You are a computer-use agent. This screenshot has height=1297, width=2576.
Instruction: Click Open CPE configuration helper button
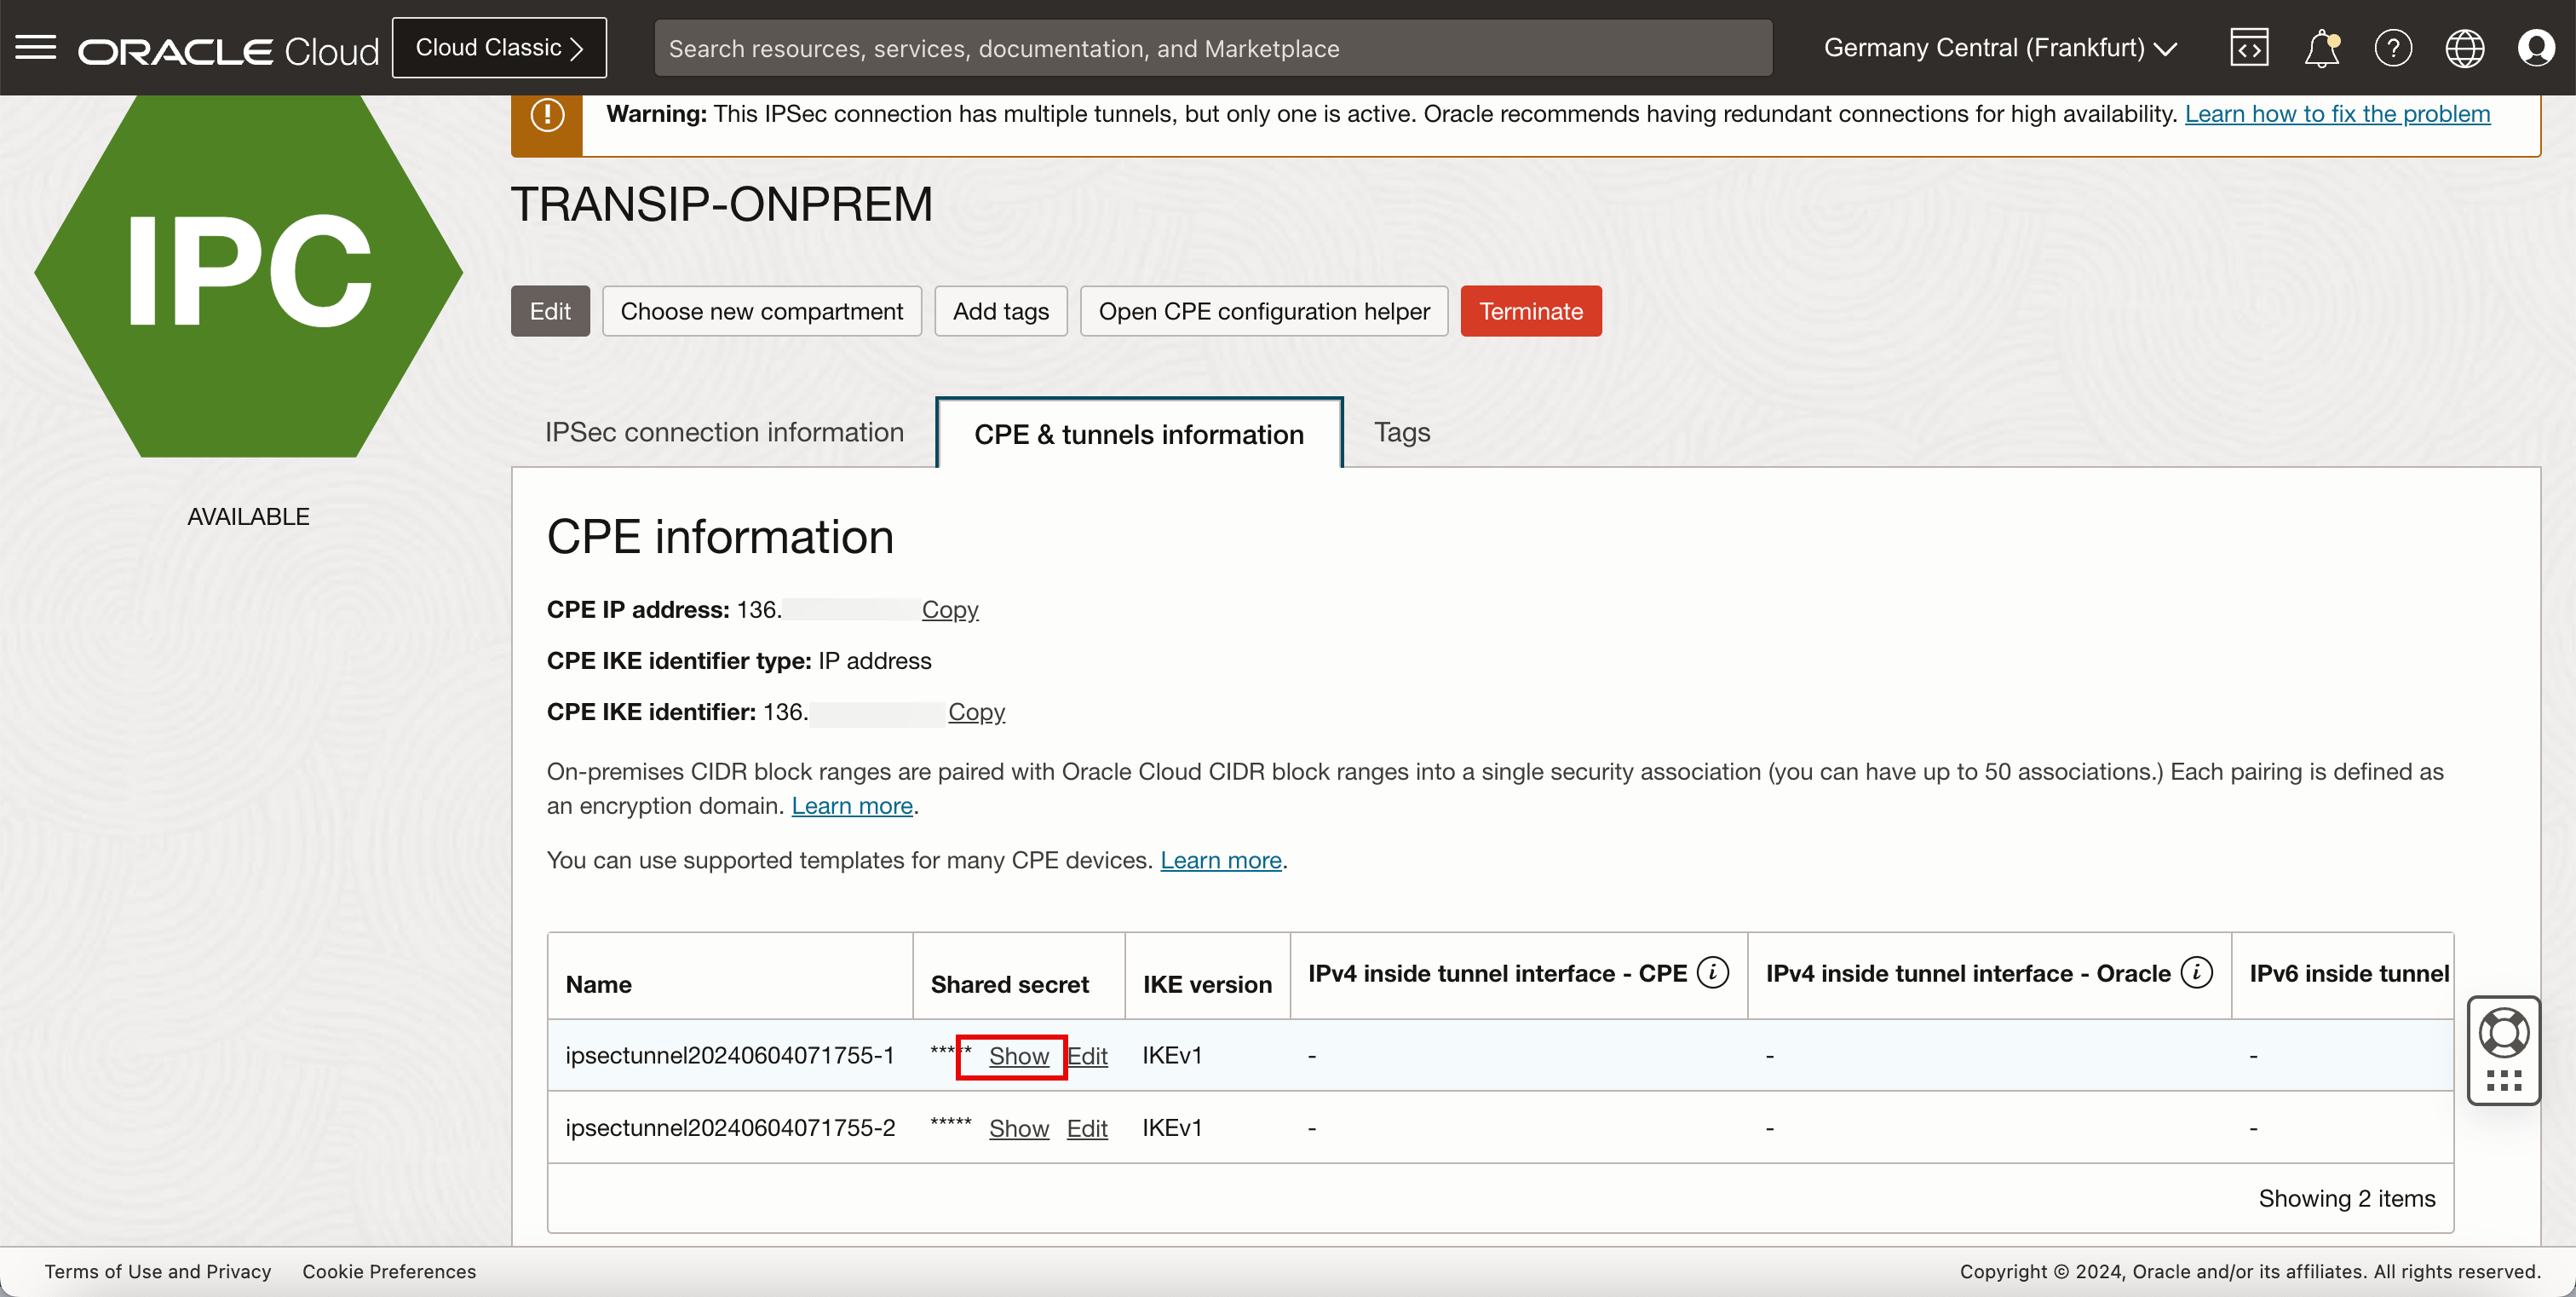tap(1265, 309)
